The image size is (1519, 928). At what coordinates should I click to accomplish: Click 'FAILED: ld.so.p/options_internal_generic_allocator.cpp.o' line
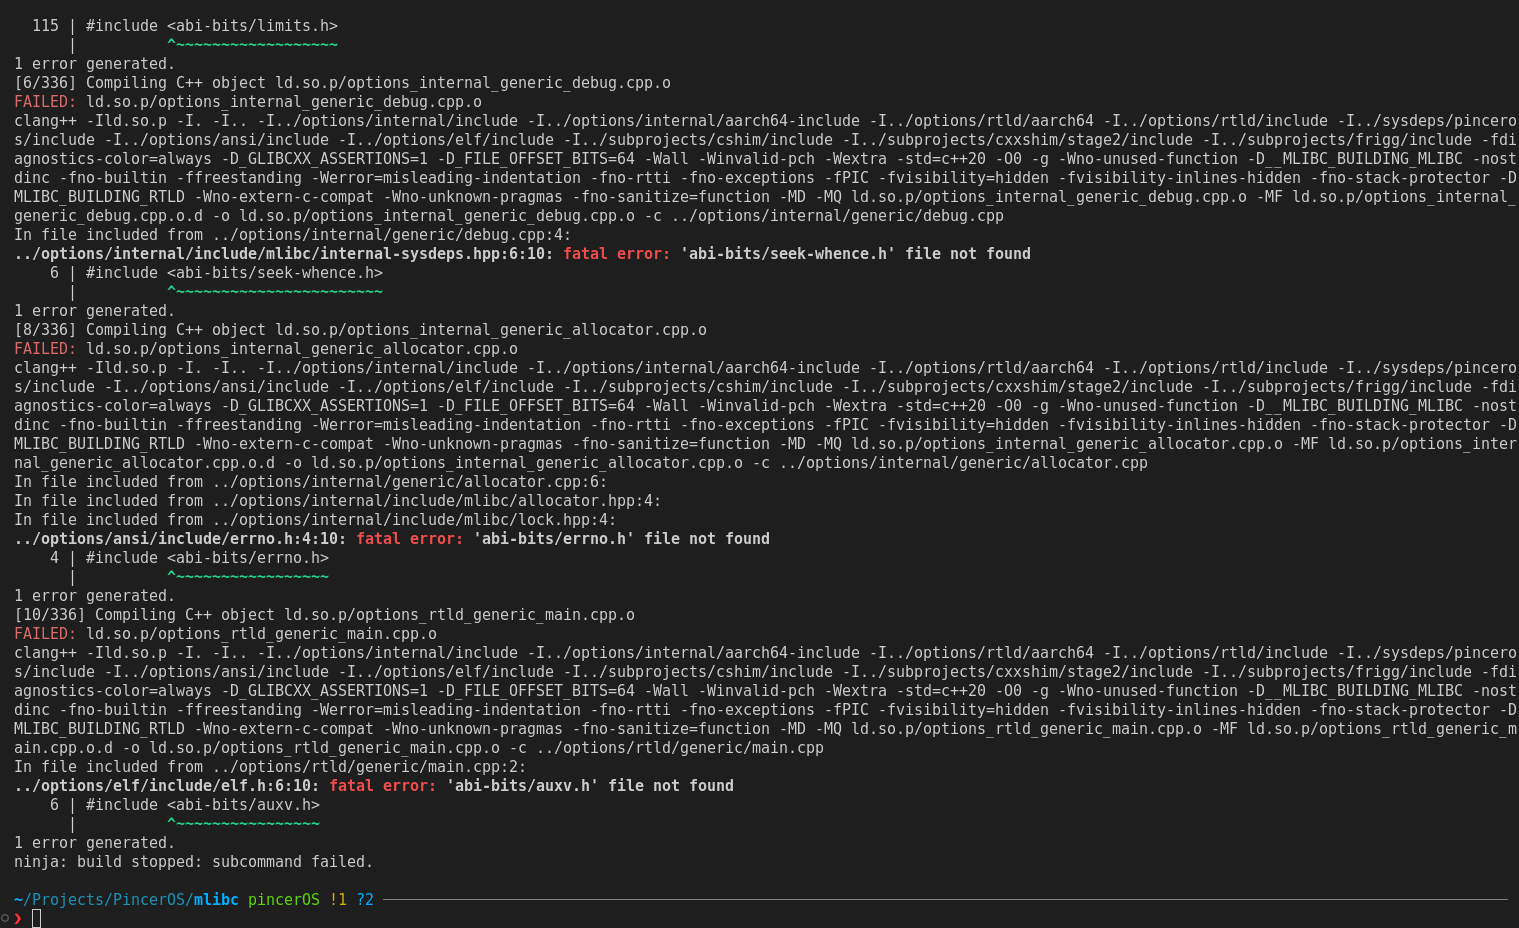click(x=266, y=349)
